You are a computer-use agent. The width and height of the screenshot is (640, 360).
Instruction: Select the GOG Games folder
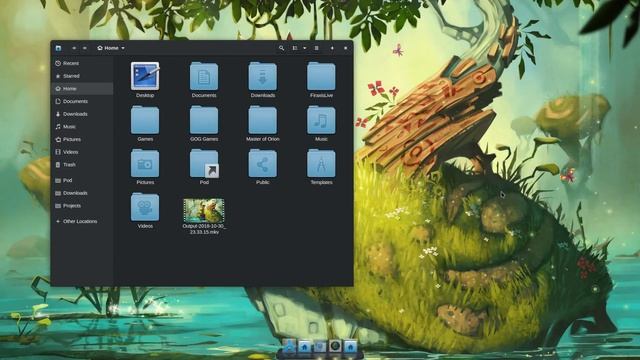click(x=204, y=120)
